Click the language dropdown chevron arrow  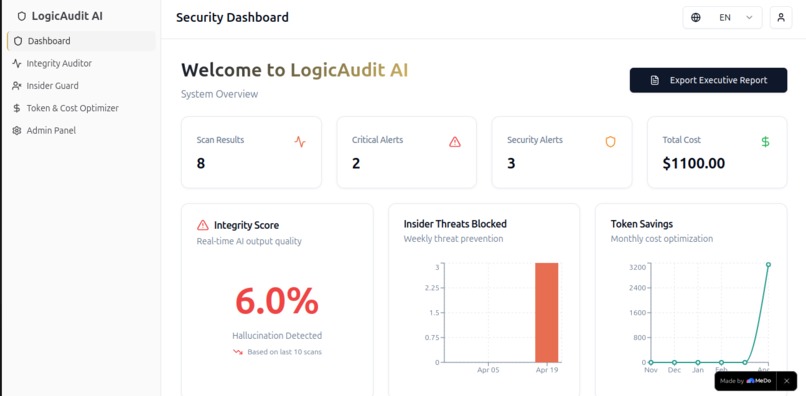click(749, 17)
